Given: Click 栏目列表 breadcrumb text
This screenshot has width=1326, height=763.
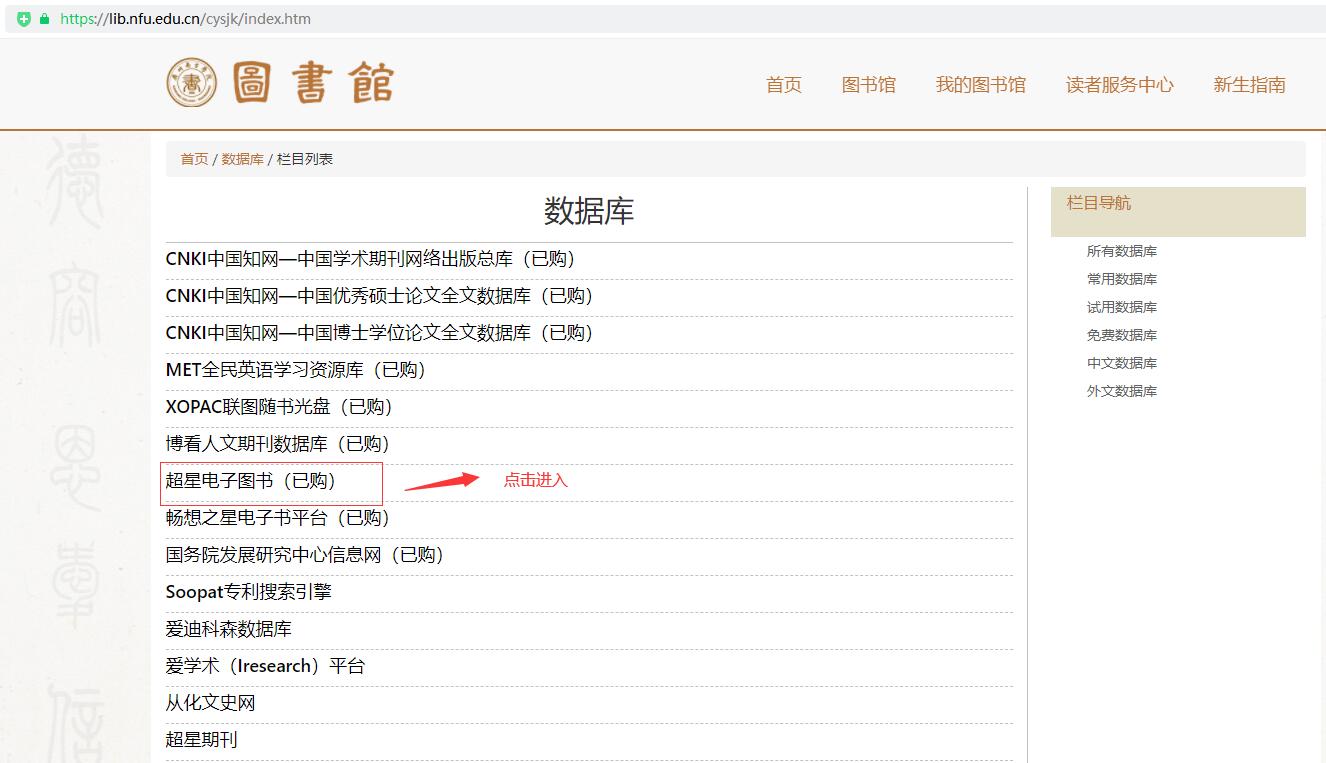Looking at the screenshot, I should [305, 159].
